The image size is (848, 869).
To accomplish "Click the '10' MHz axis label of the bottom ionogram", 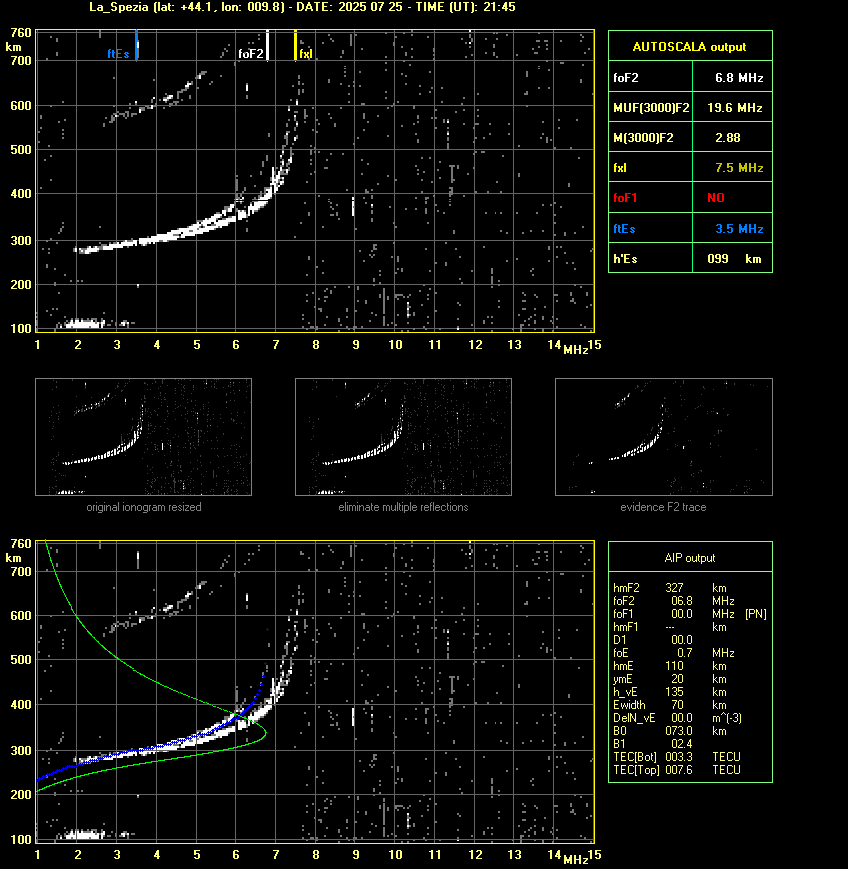I will [395, 855].
